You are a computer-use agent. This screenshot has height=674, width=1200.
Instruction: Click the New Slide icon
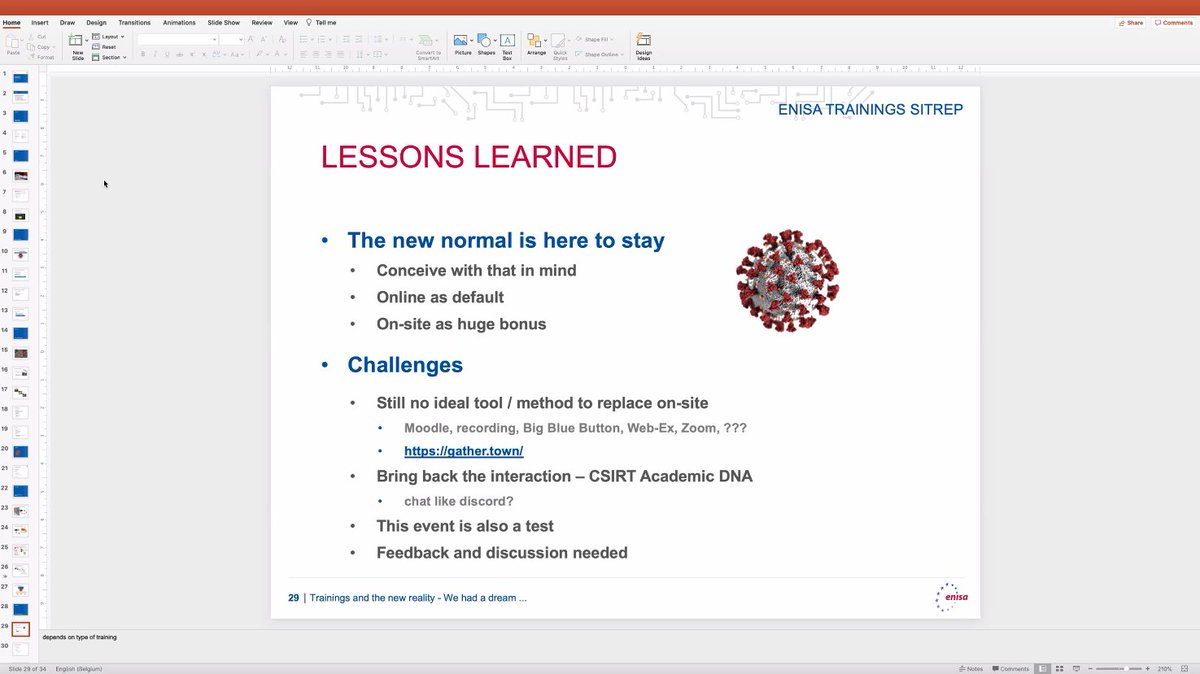77,41
